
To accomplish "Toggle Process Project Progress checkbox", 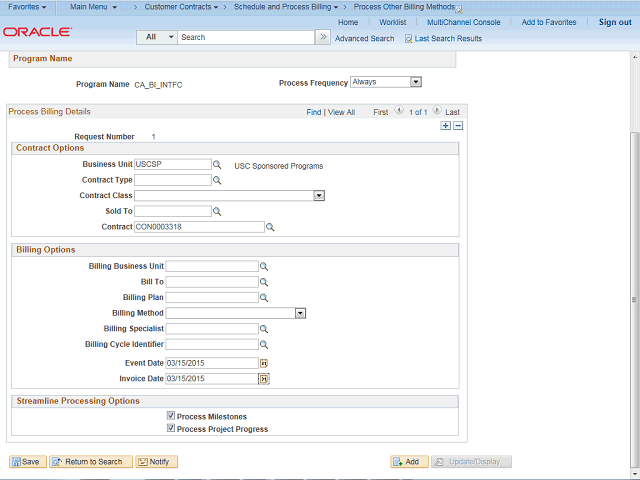I will tap(171, 429).
